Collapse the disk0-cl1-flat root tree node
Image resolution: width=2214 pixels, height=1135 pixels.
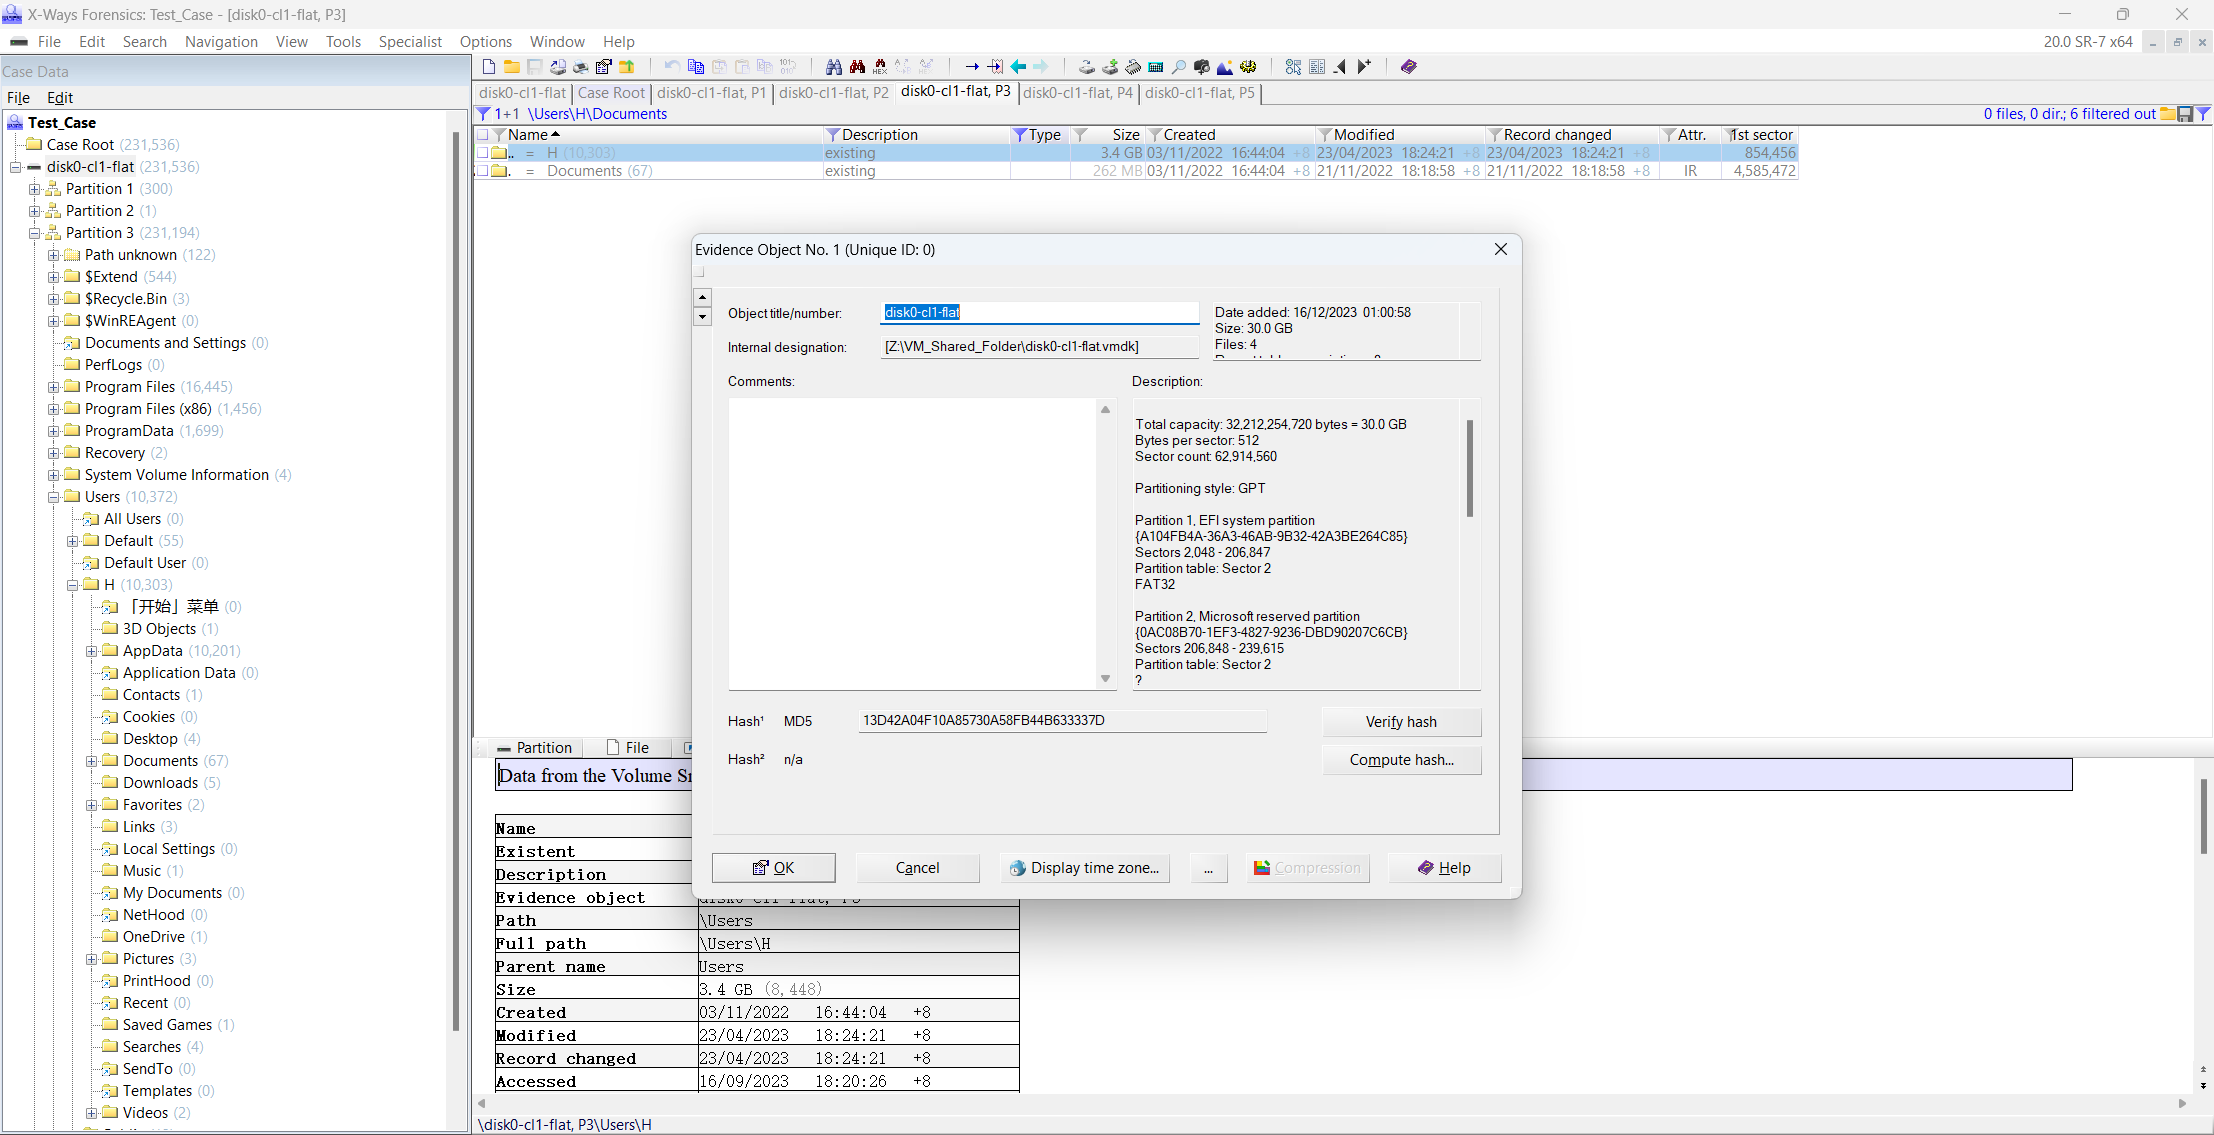click(16, 167)
